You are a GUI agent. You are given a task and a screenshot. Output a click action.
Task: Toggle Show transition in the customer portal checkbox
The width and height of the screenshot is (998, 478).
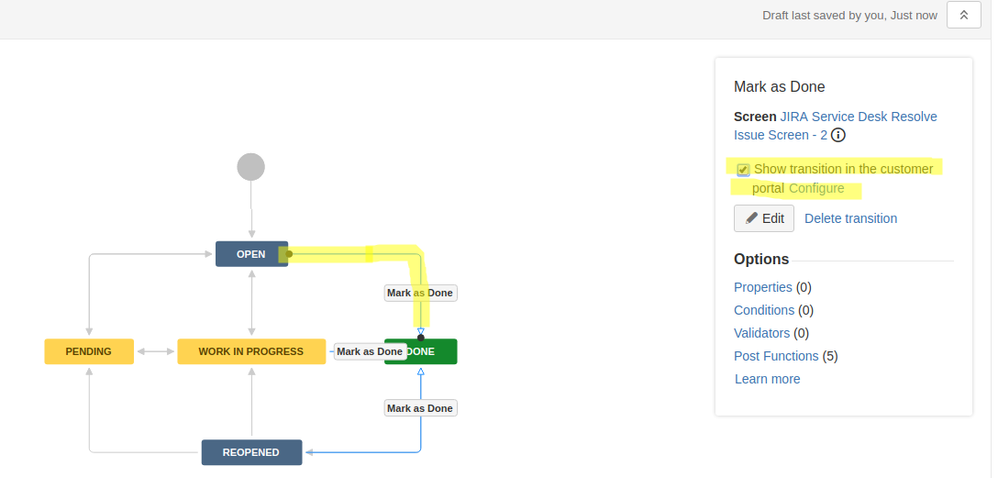coord(743,169)
